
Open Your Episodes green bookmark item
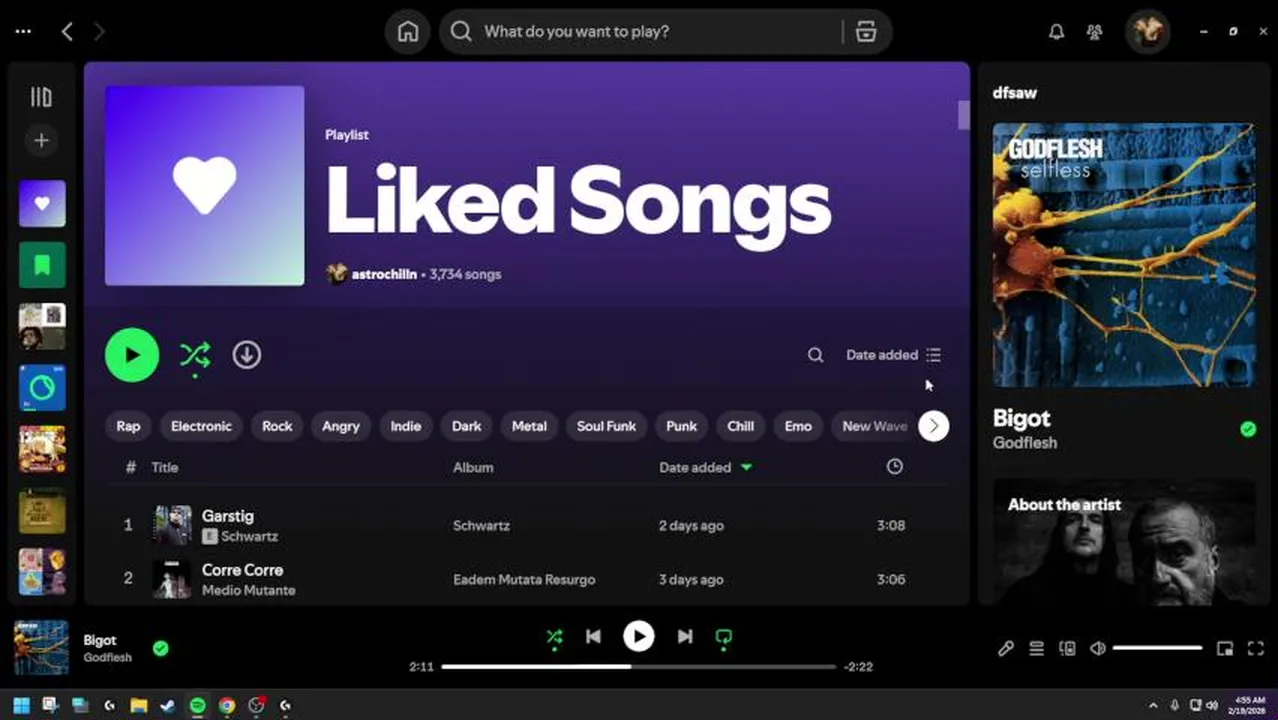42,265
